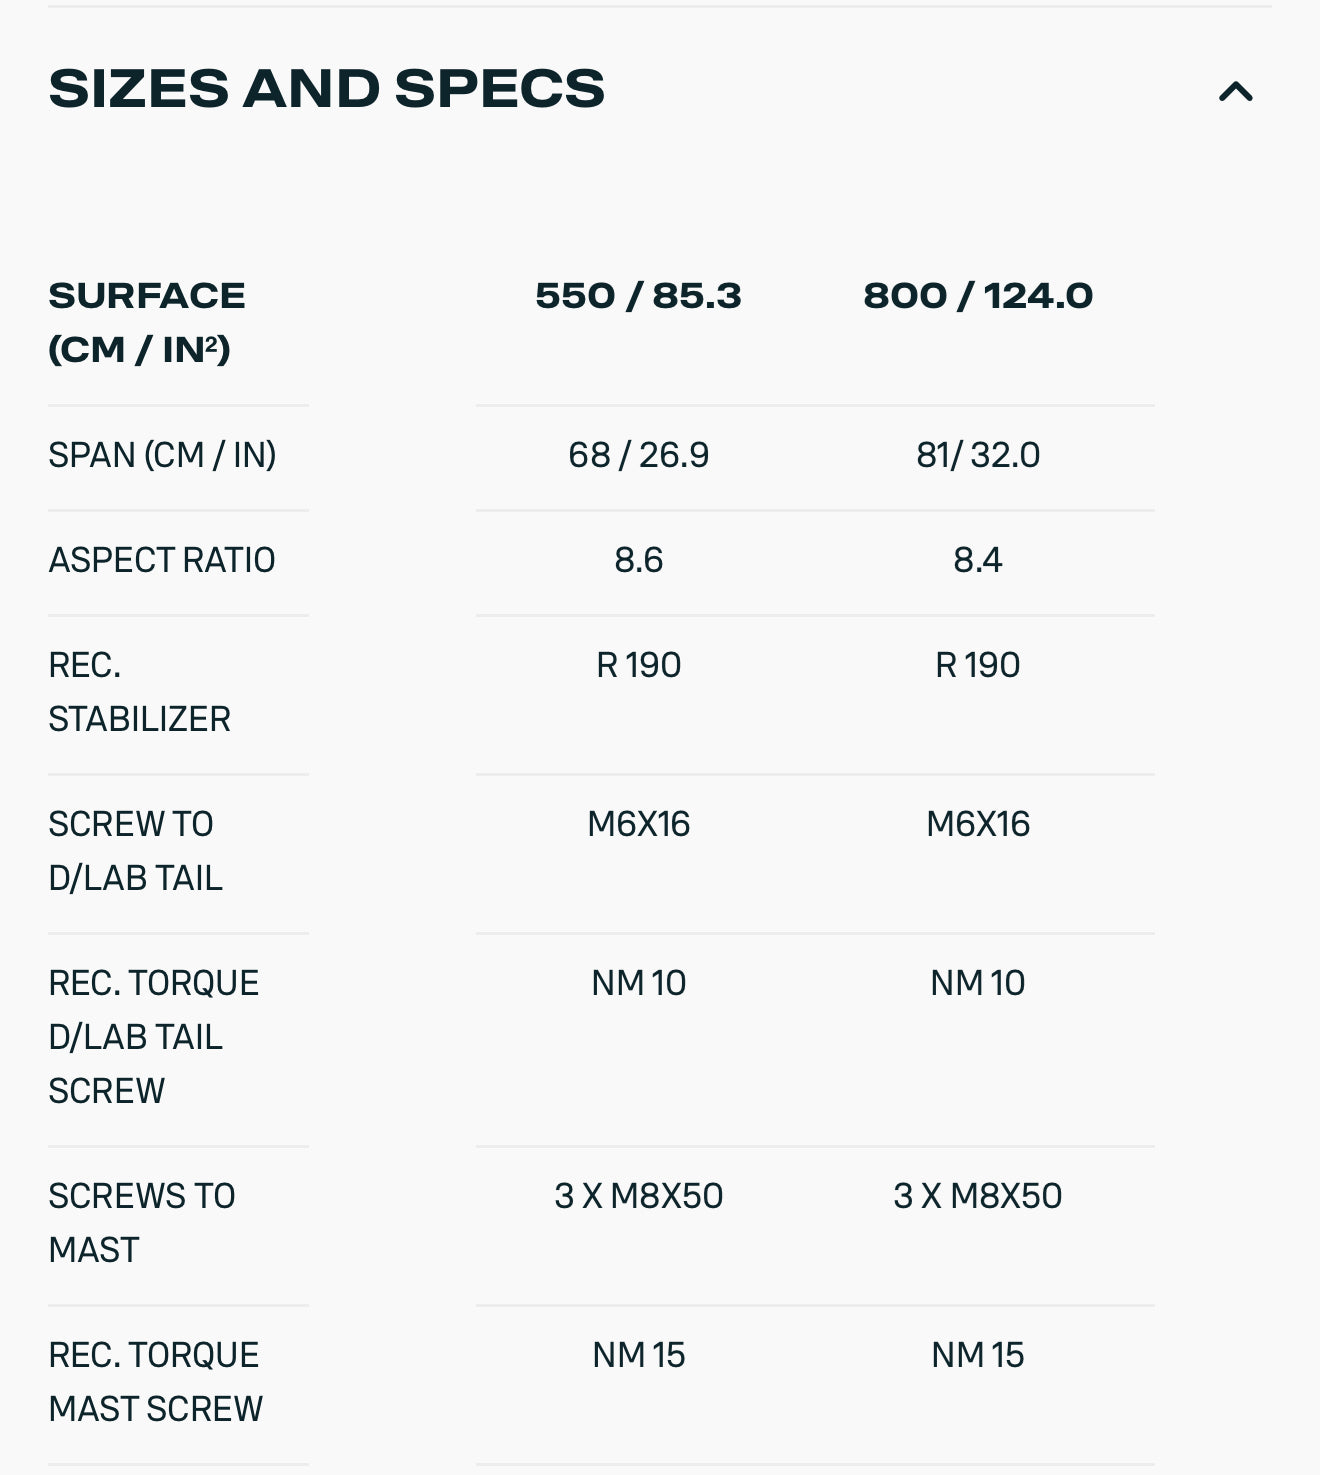
Task: Click the Sizes and Specs heading
Action: [327, 89]
